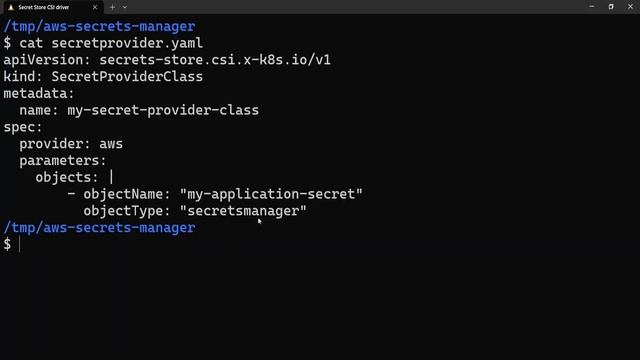
Task: Click the 'cat secretprovider.yaml' command text
Action: (x=111, y=43)
